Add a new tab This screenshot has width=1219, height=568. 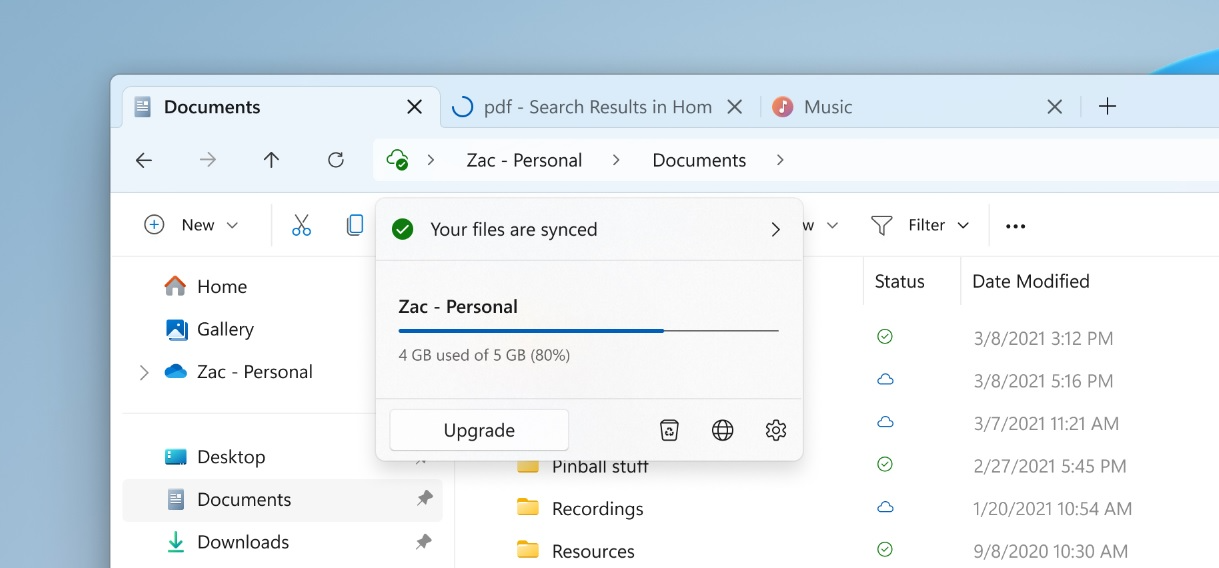(1107, 107)
